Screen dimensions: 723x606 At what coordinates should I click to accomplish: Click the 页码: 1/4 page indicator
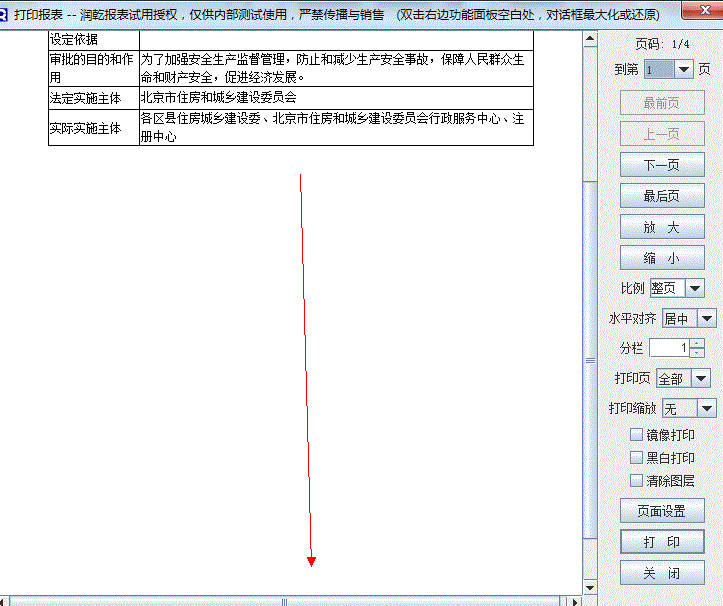coord(662,44)
